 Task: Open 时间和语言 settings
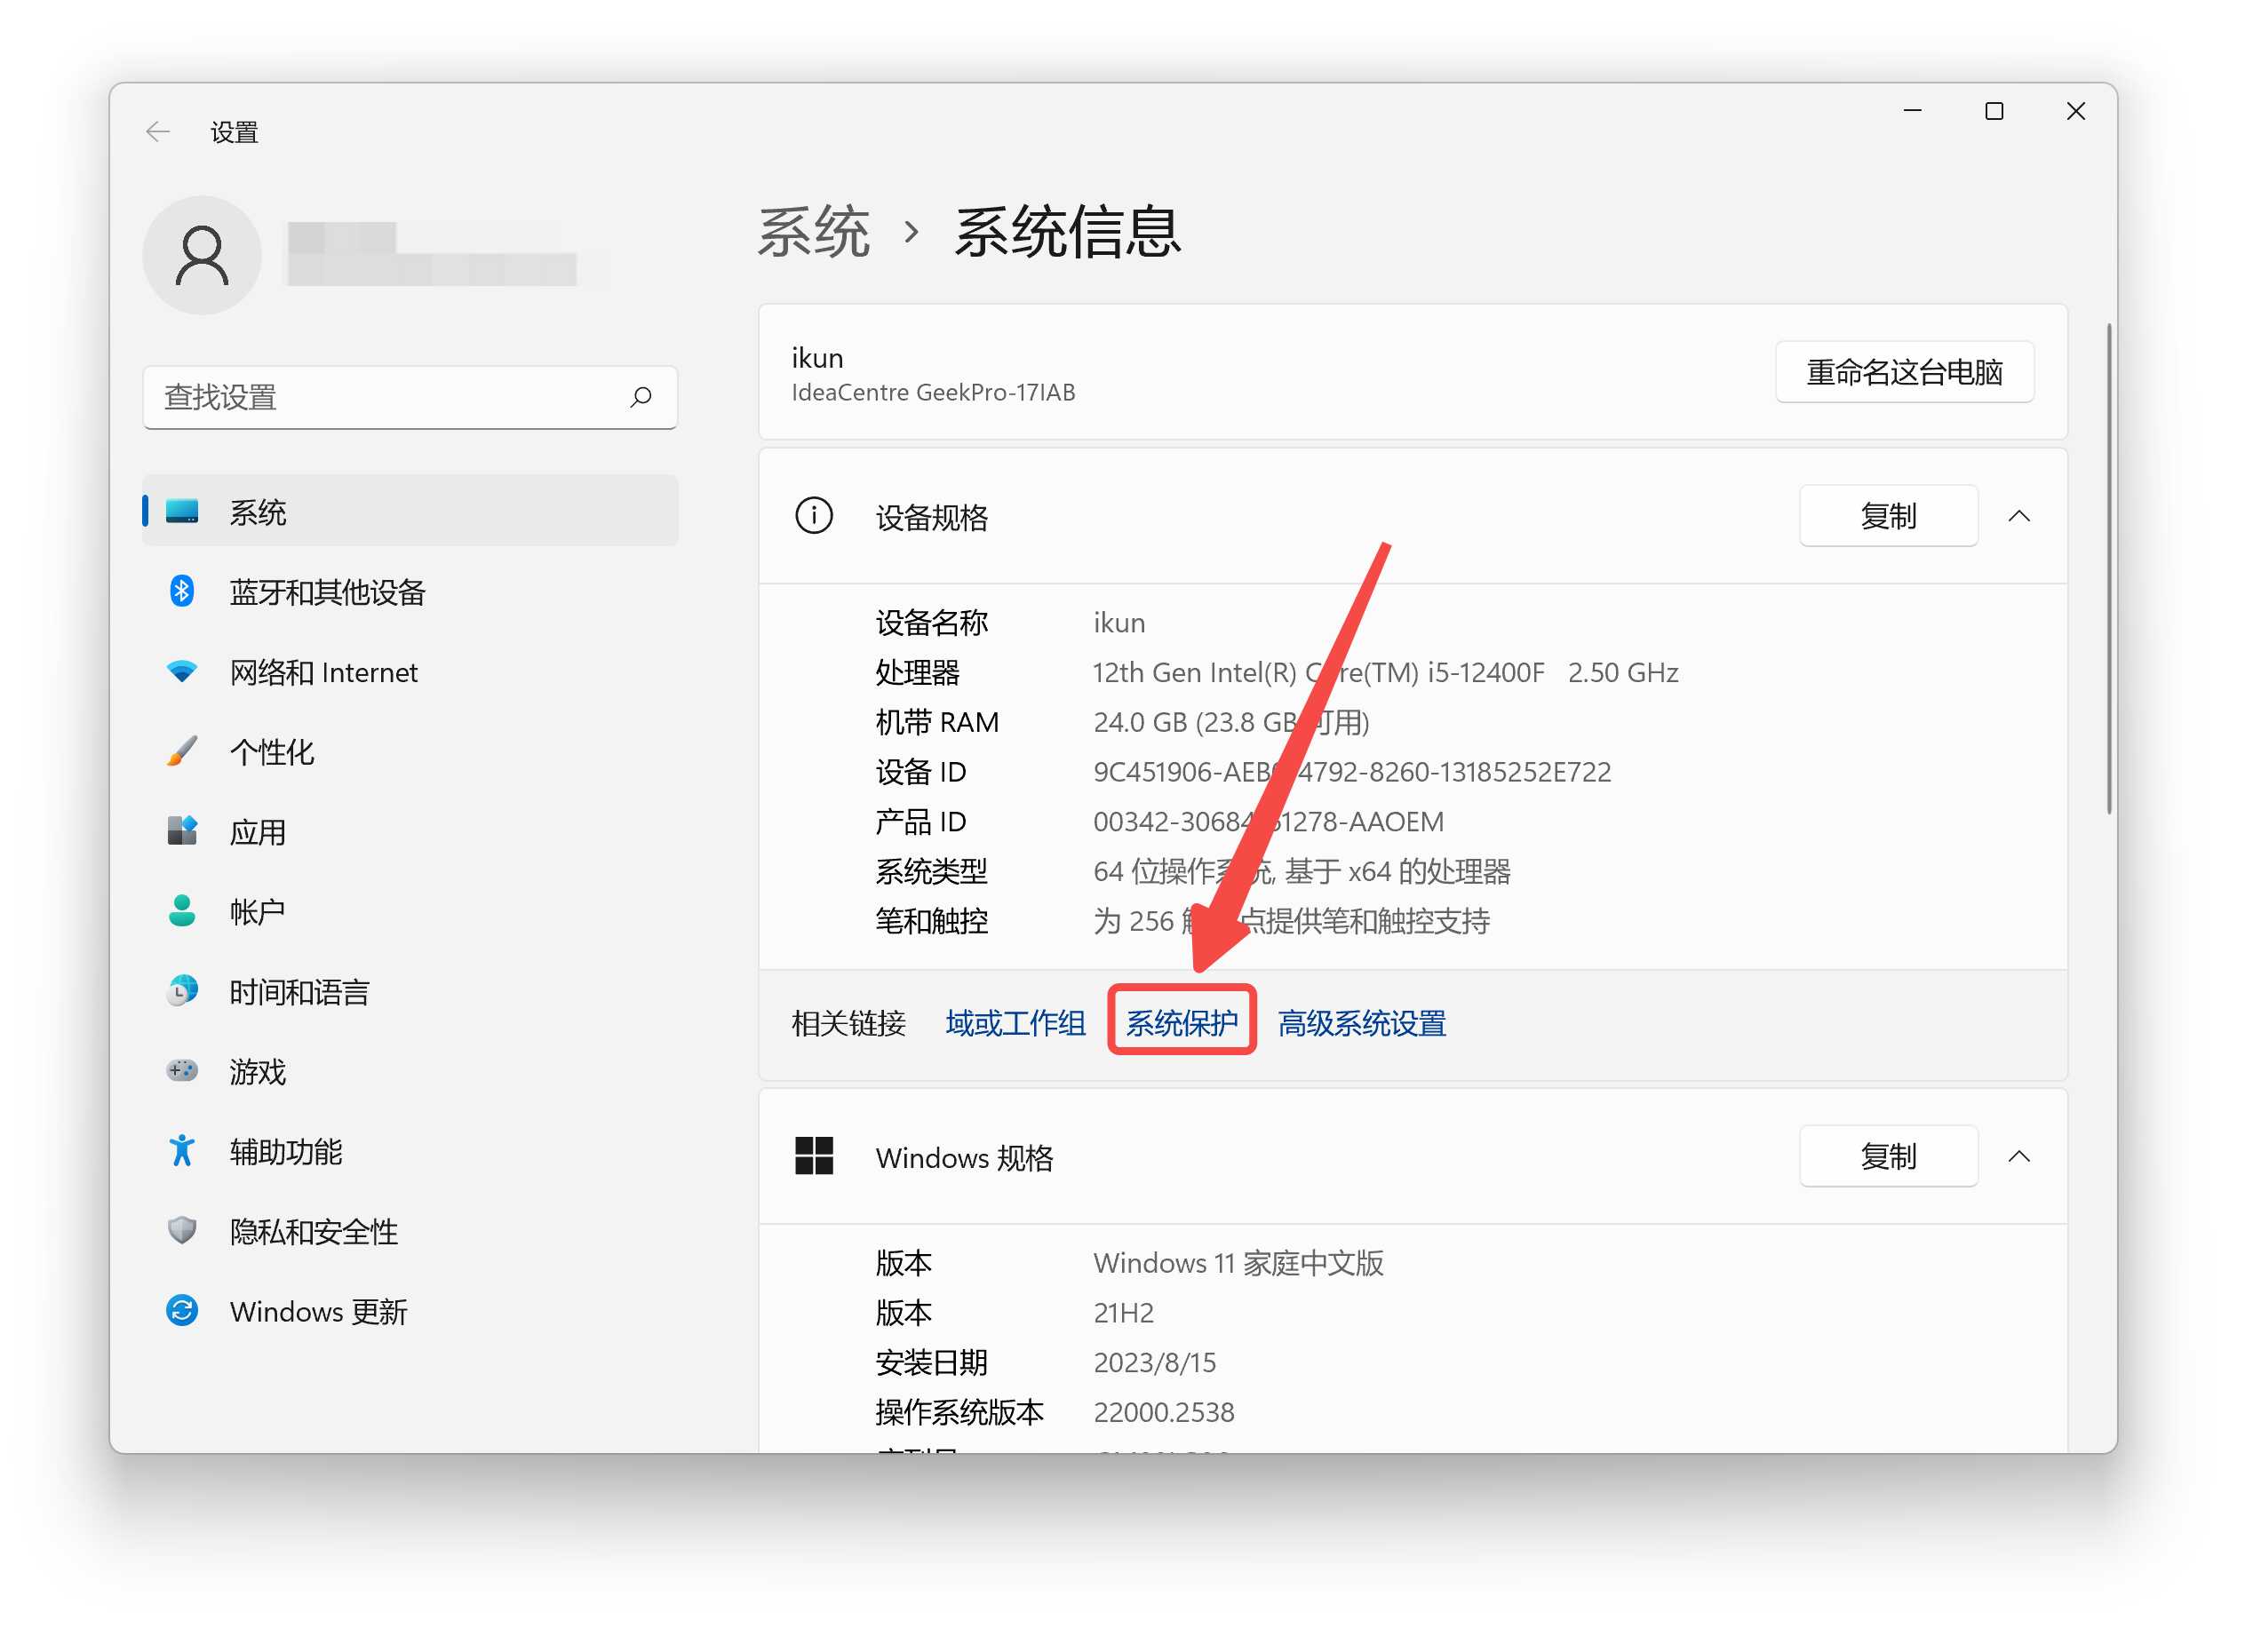pyautogui.click(x=410, y=992)
